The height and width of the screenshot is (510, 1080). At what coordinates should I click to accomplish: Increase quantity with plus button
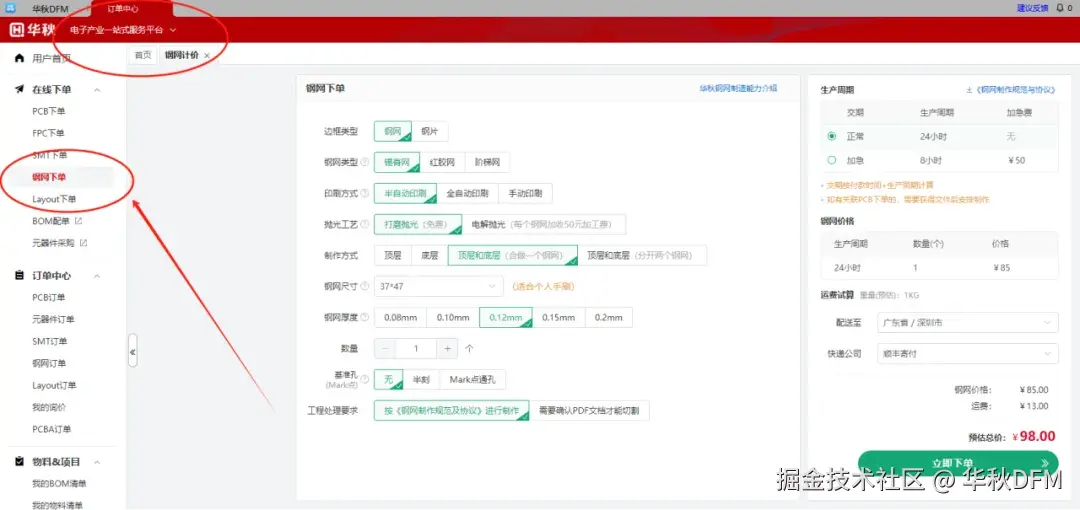(x=447, y=349)
